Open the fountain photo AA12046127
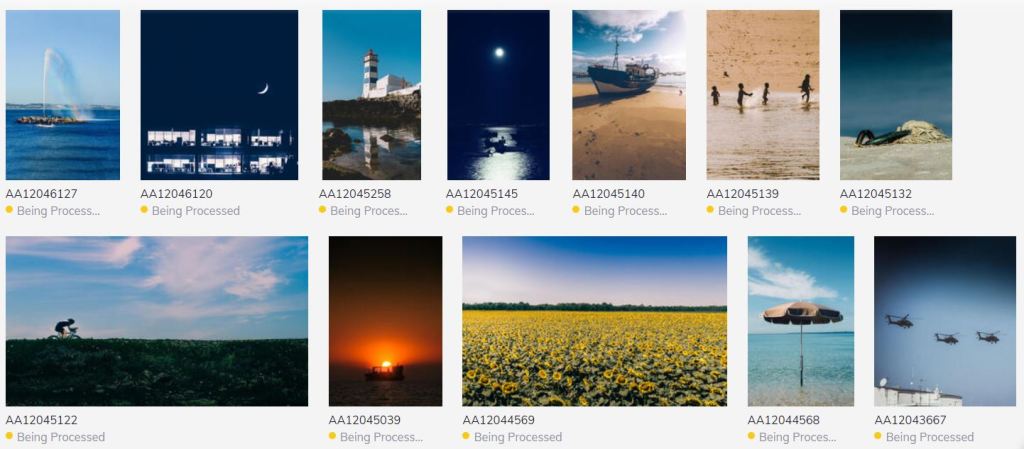The width and height of the screenshot is (1024, 449). [63, 95]
